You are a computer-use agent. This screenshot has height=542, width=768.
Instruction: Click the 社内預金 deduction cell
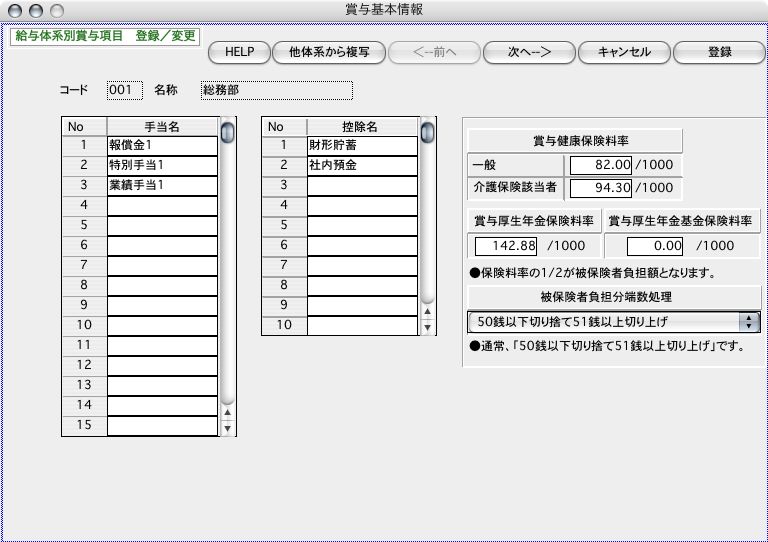362,165
